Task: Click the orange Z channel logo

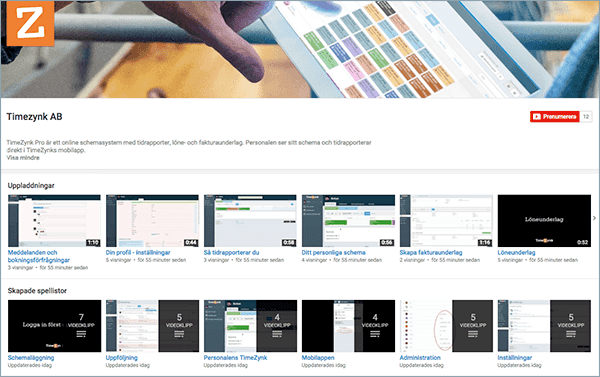Action: (30, 23)
